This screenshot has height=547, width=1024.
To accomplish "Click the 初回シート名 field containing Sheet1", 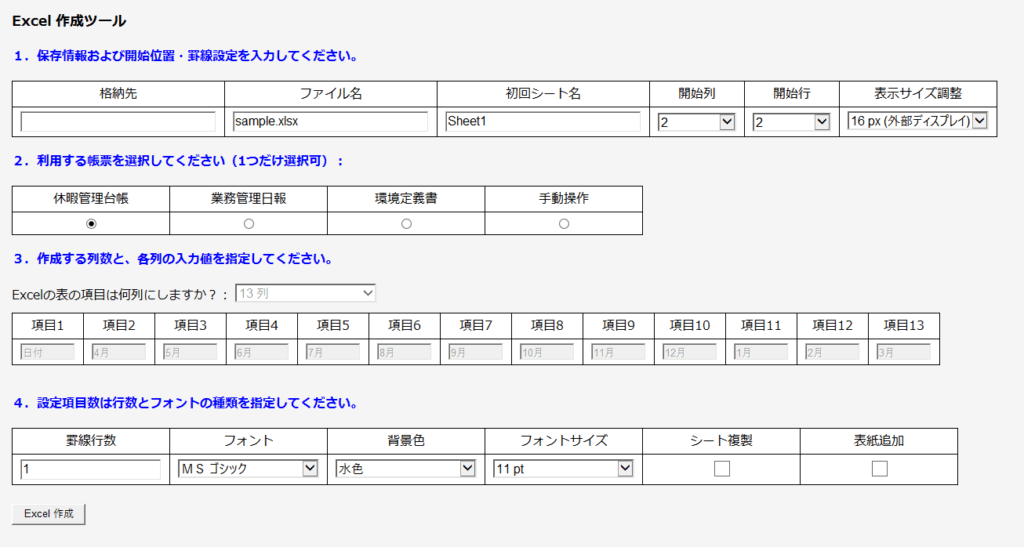I will click(543, 122).
